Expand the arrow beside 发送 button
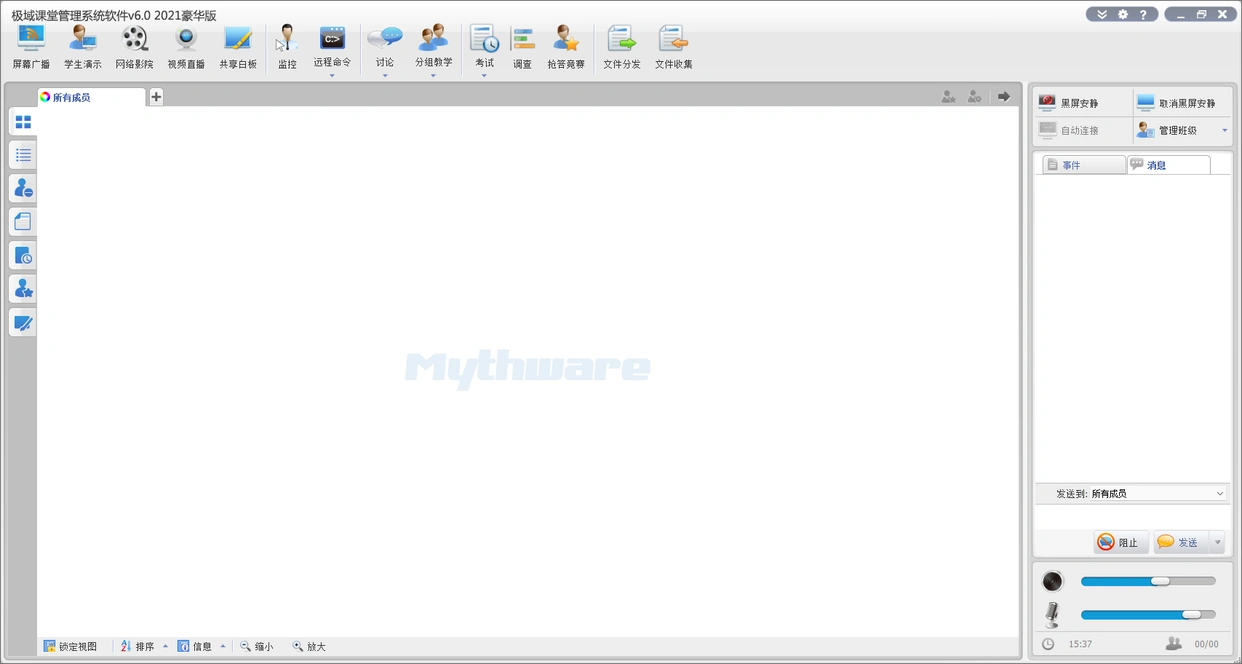The width and height of the screenshot is (1242, 664). coord(1217,542)
